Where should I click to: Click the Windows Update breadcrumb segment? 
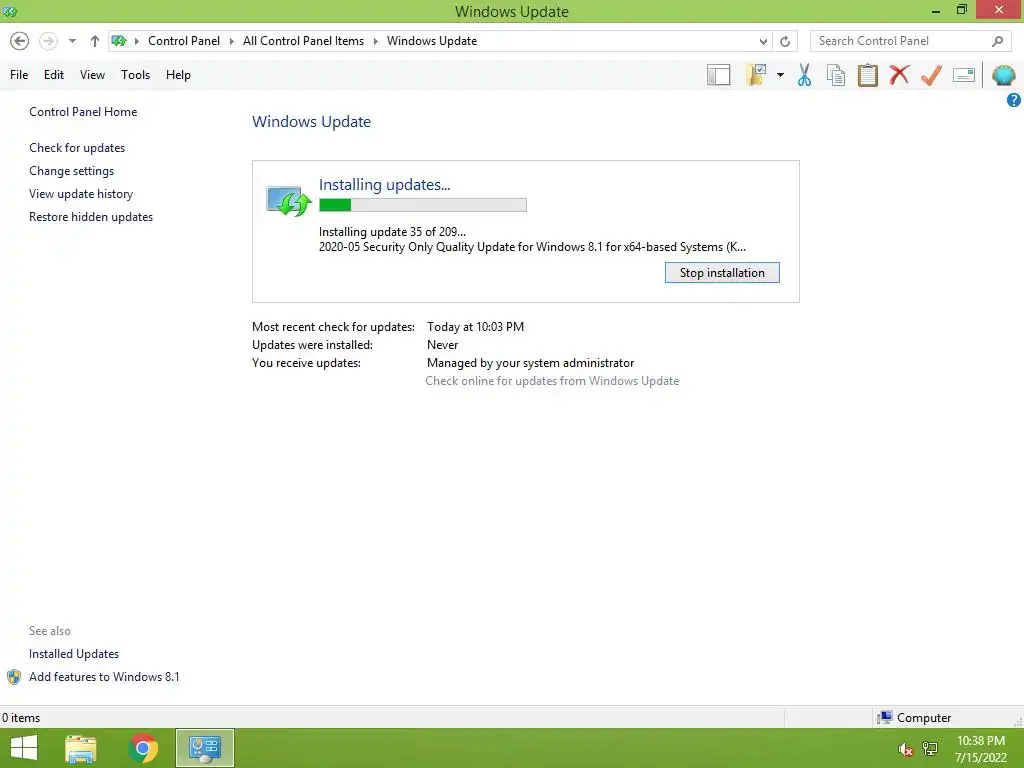432,41
